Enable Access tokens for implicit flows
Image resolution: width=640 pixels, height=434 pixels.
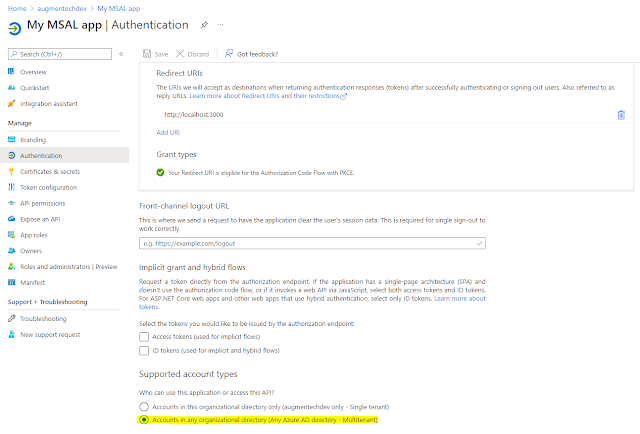[144, 337]
